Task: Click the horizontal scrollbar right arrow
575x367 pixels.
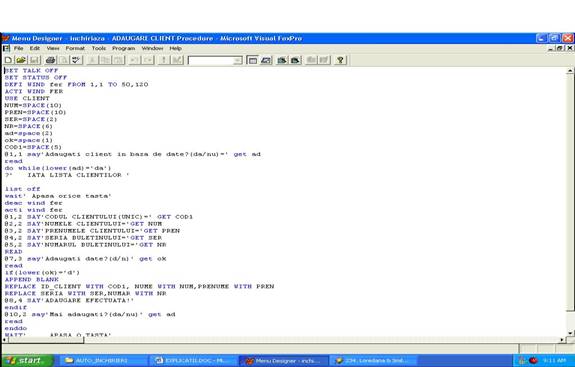Action: 562,340
